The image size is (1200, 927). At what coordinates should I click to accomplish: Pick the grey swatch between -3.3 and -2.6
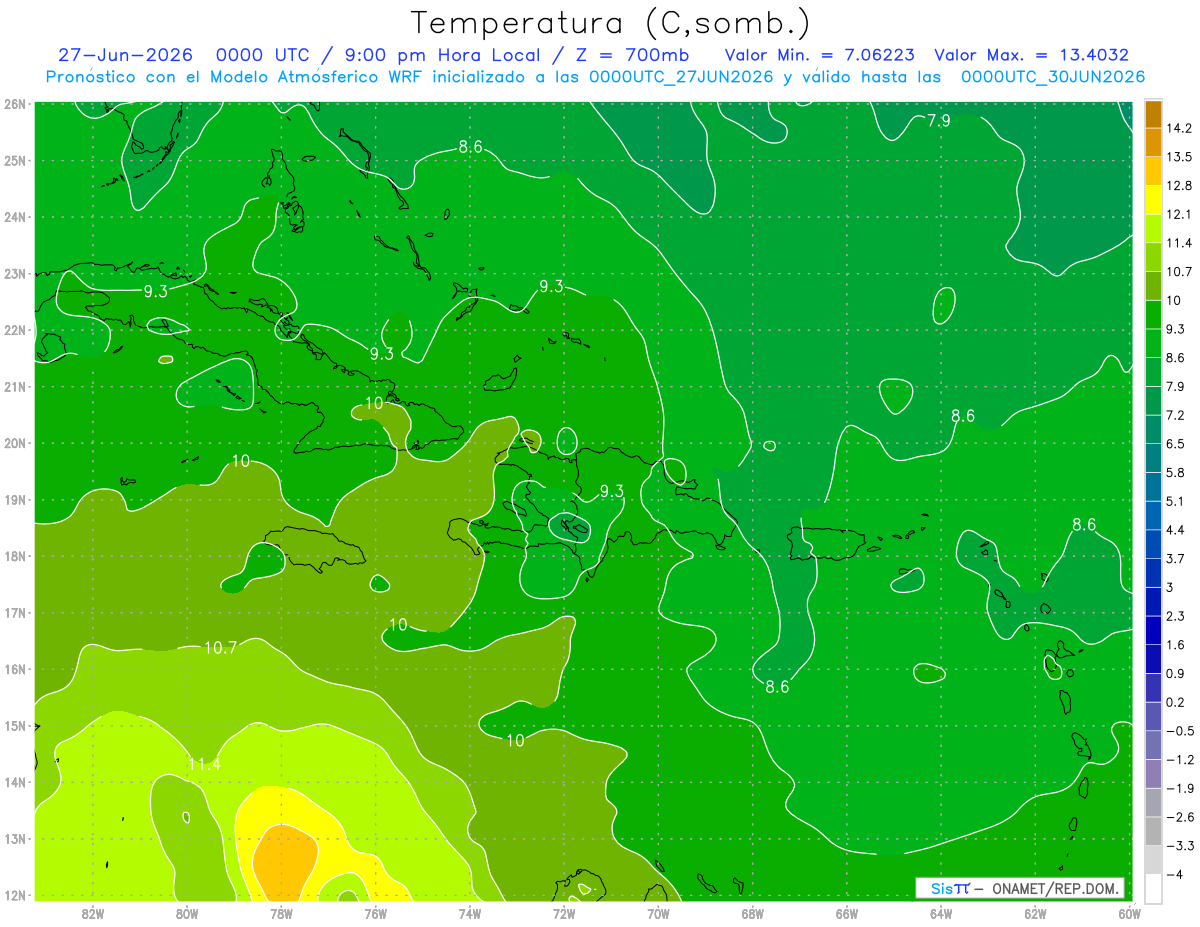tap(1154, 831)
